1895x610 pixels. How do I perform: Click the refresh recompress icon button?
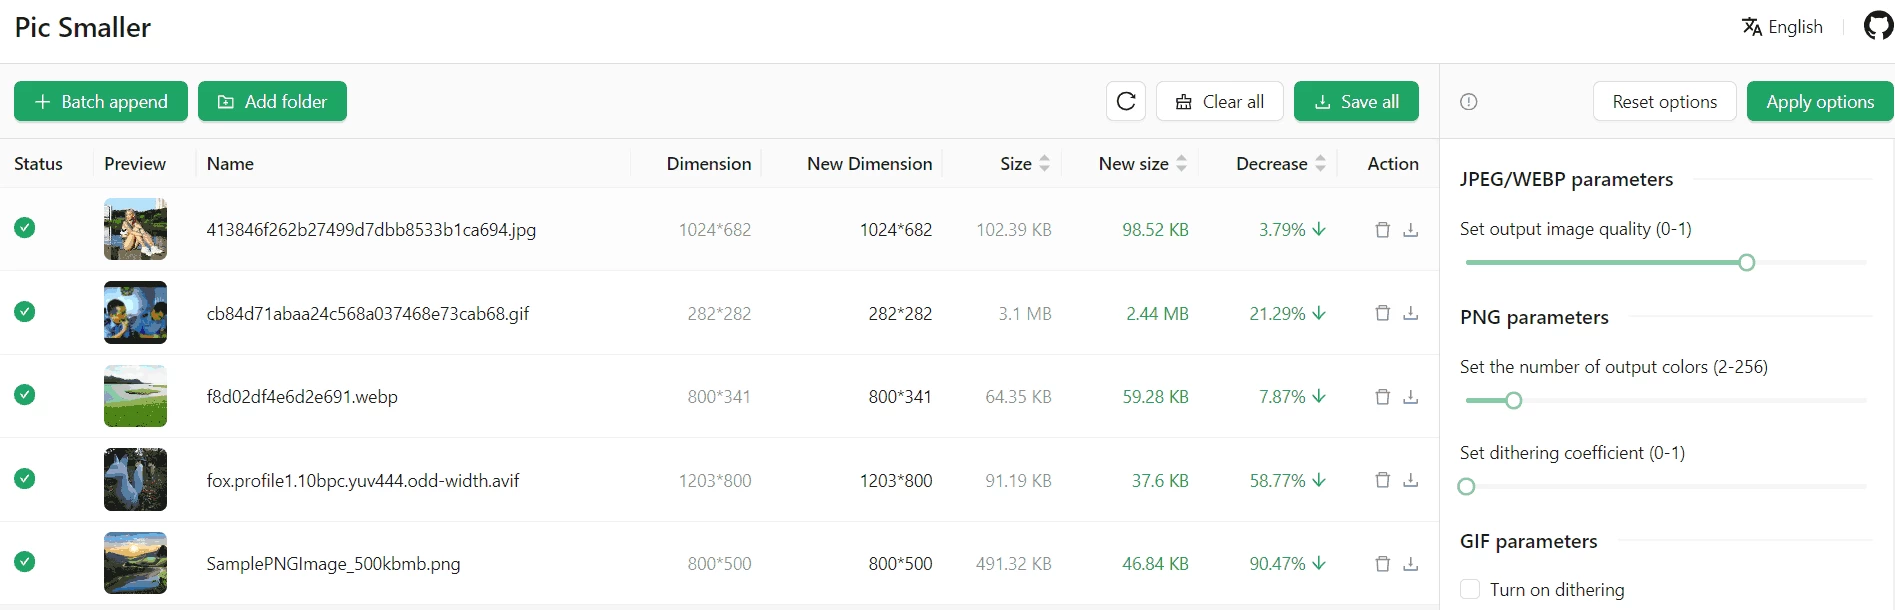1126,101
